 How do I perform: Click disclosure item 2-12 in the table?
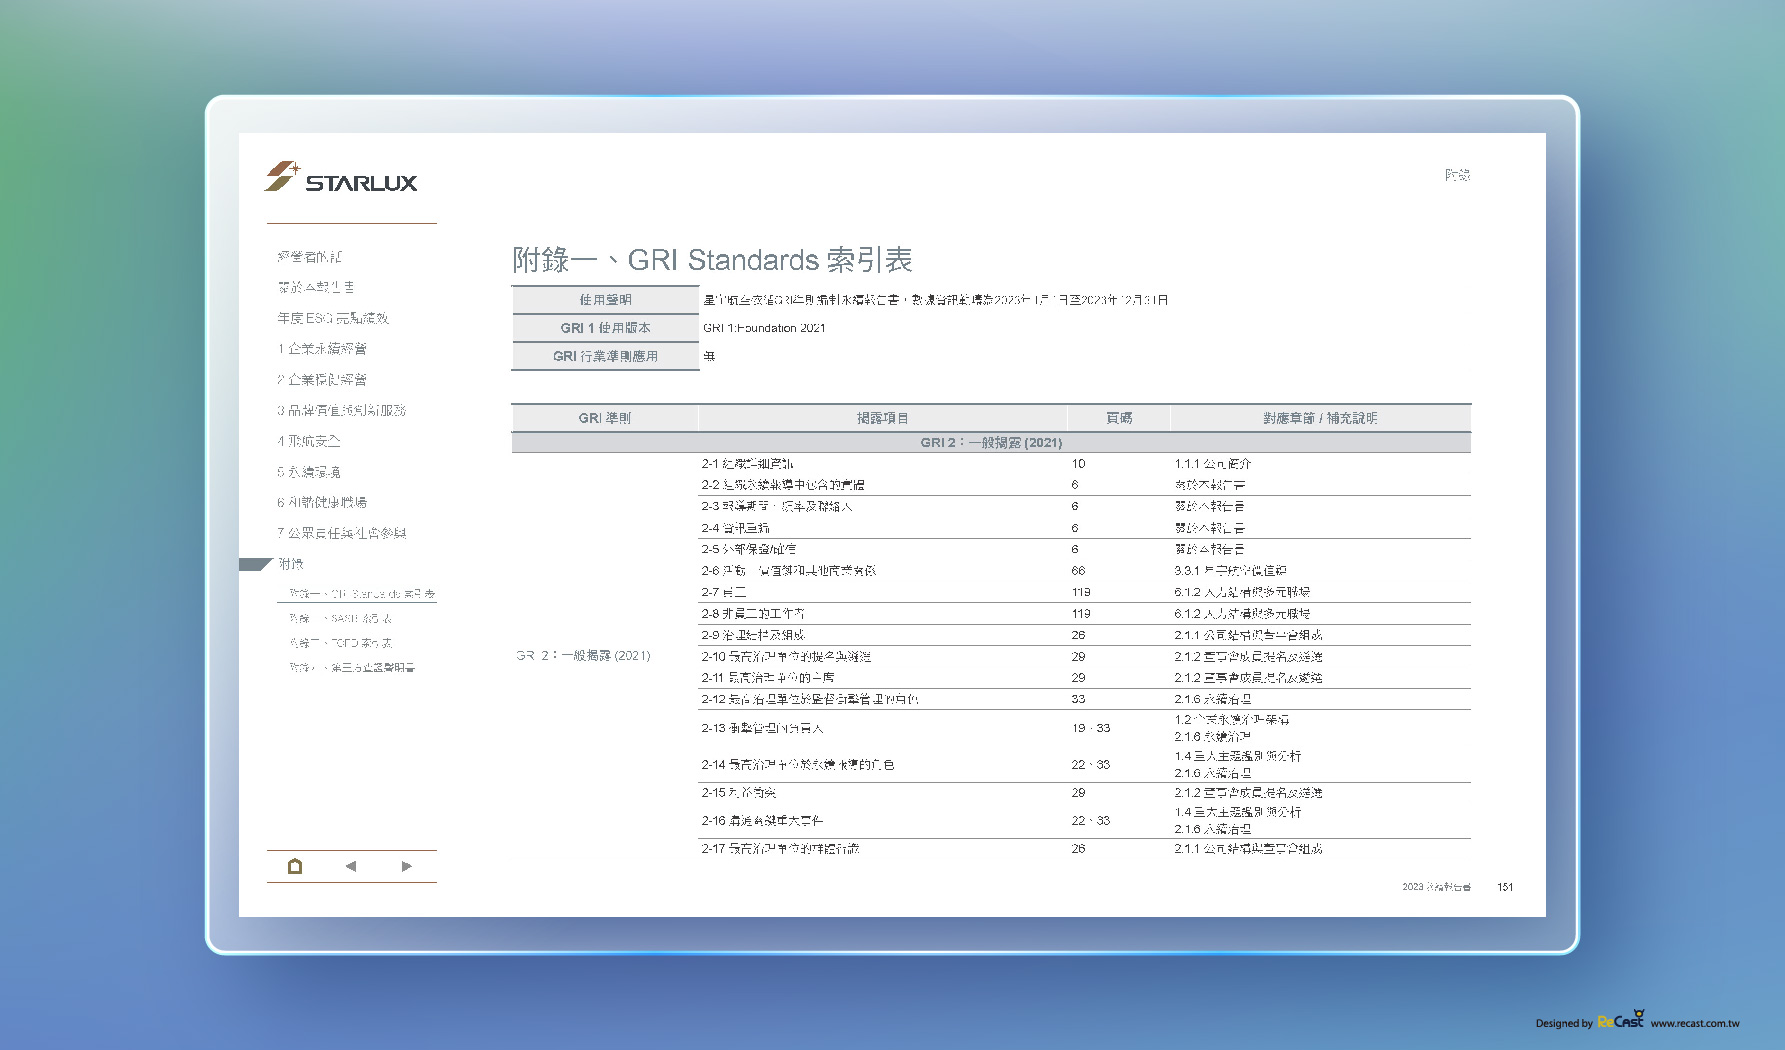point(810,699)
